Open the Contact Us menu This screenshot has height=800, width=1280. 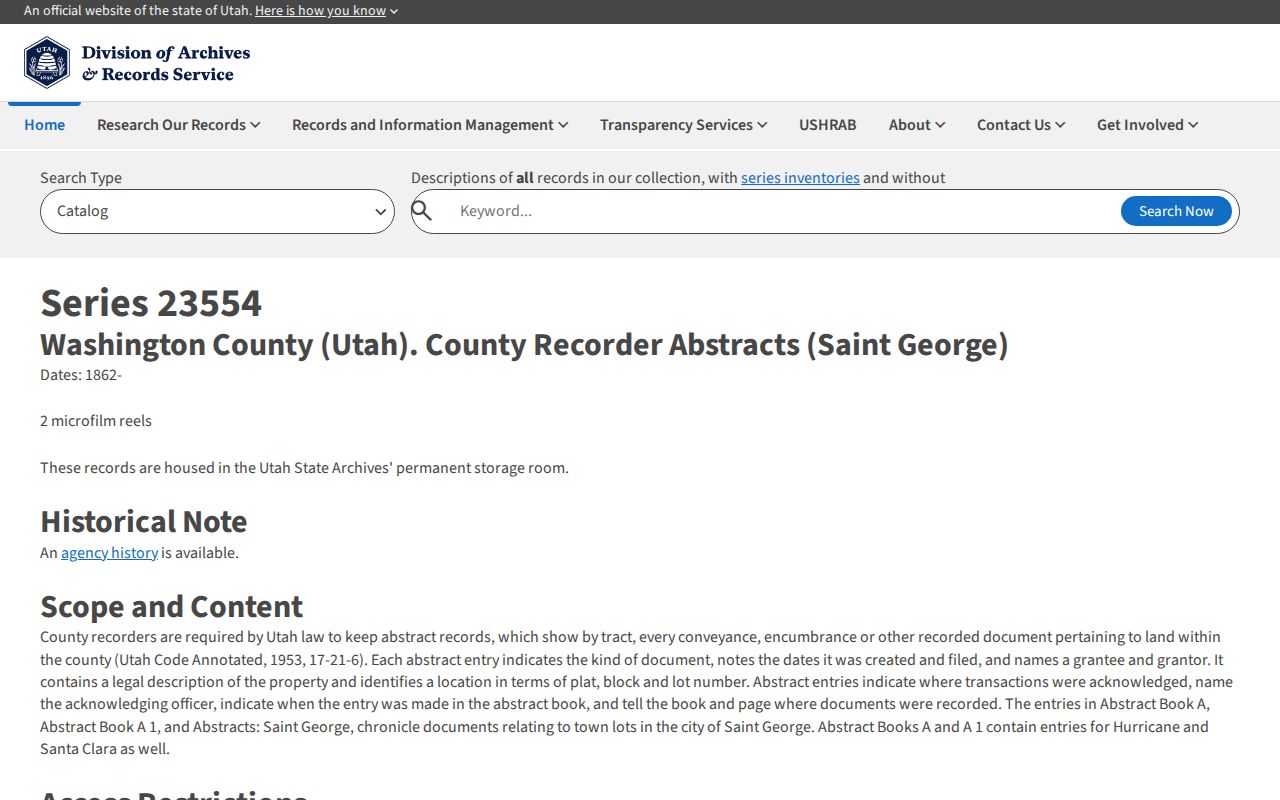click(1020, 125)
